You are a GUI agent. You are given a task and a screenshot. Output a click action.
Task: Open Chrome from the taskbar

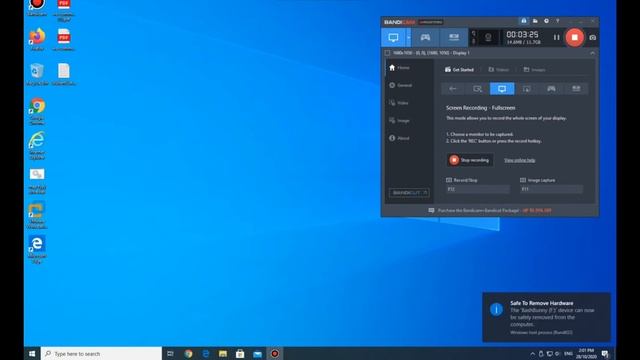pos(188,353)
